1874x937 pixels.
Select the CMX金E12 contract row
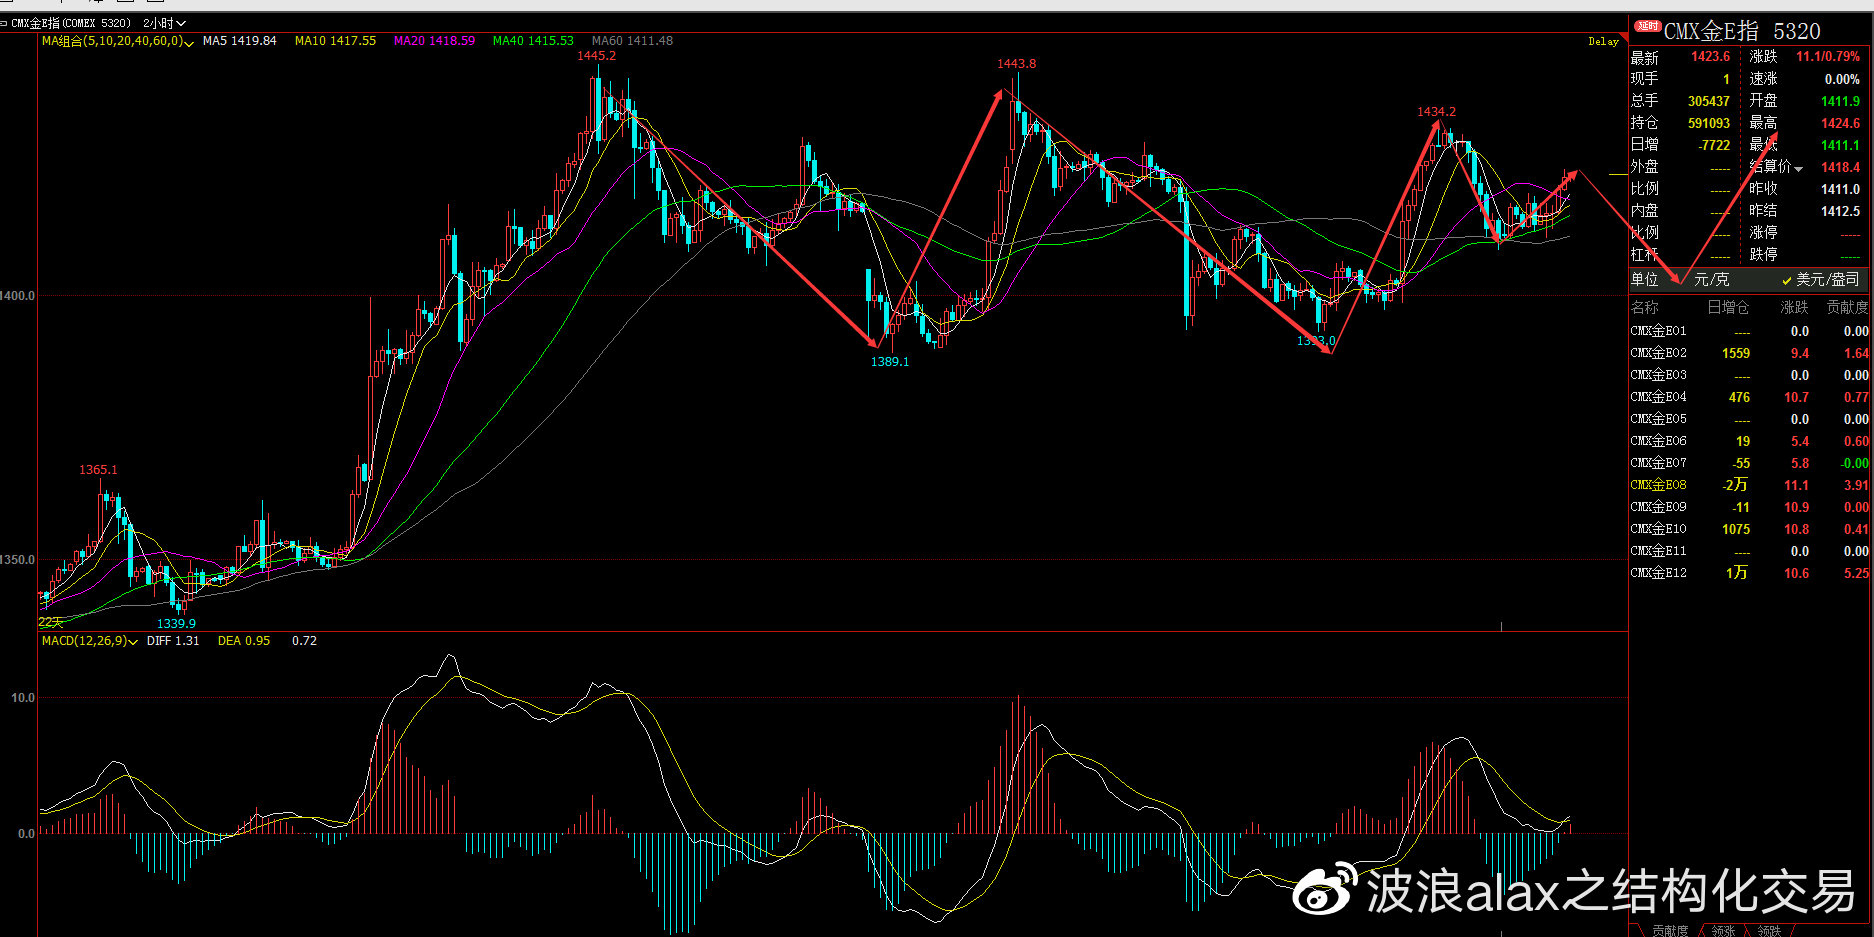pyautogui.click(x=1750, y=573)
